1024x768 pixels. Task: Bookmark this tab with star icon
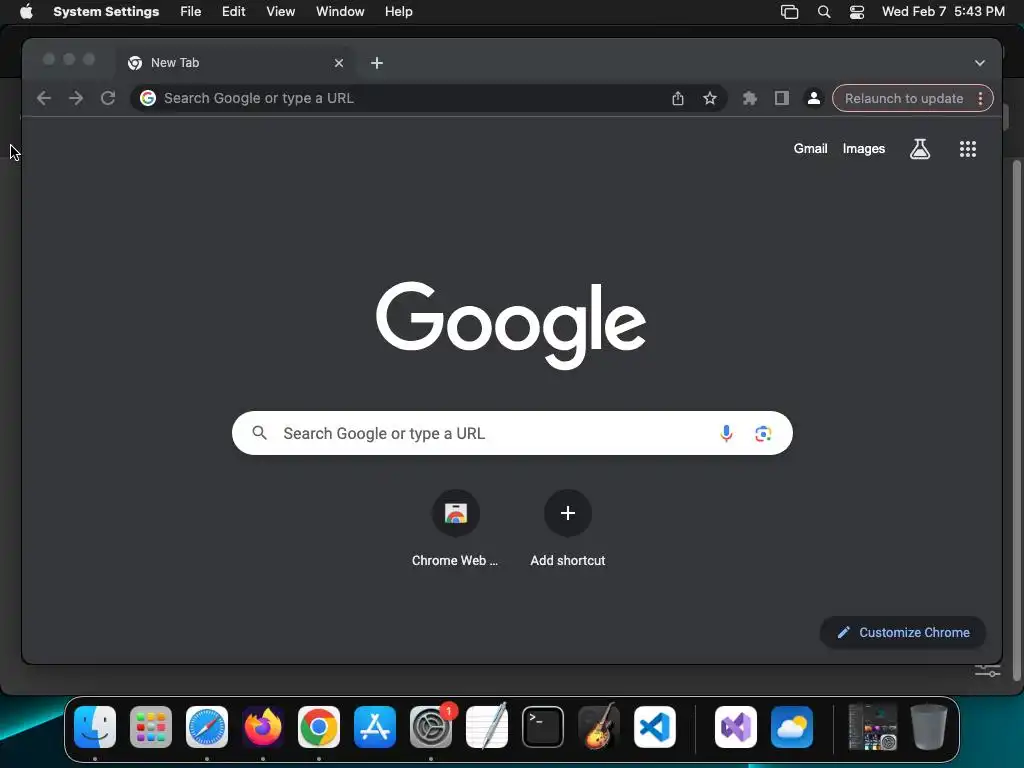[710, 98]
